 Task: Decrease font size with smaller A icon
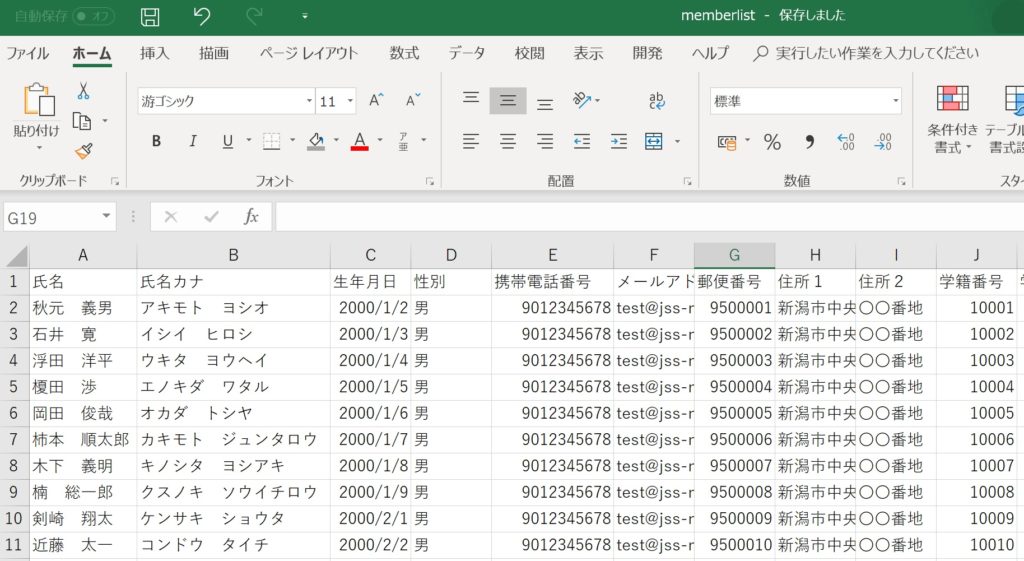click(x=413, y=100)
